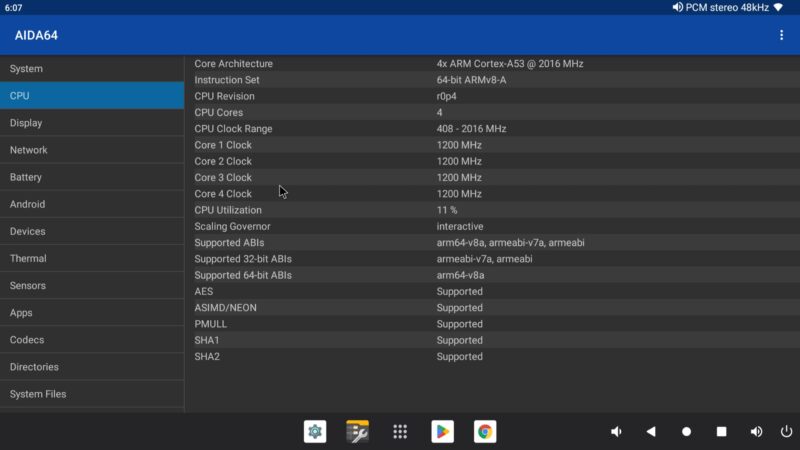Click the interactive governor value
800x450 pixels.
pyautogui.click(x=460, y=227)
